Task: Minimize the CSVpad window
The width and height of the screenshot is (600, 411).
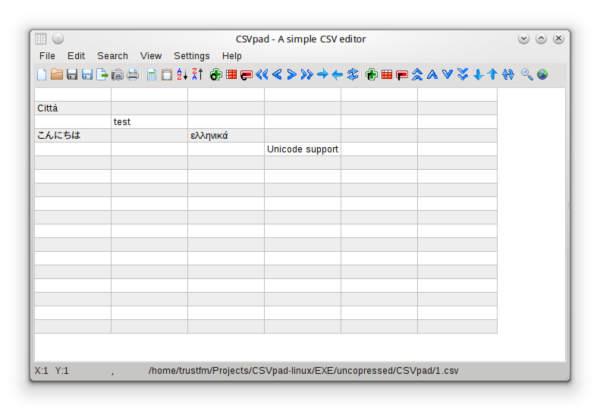Action: (524, 39)
